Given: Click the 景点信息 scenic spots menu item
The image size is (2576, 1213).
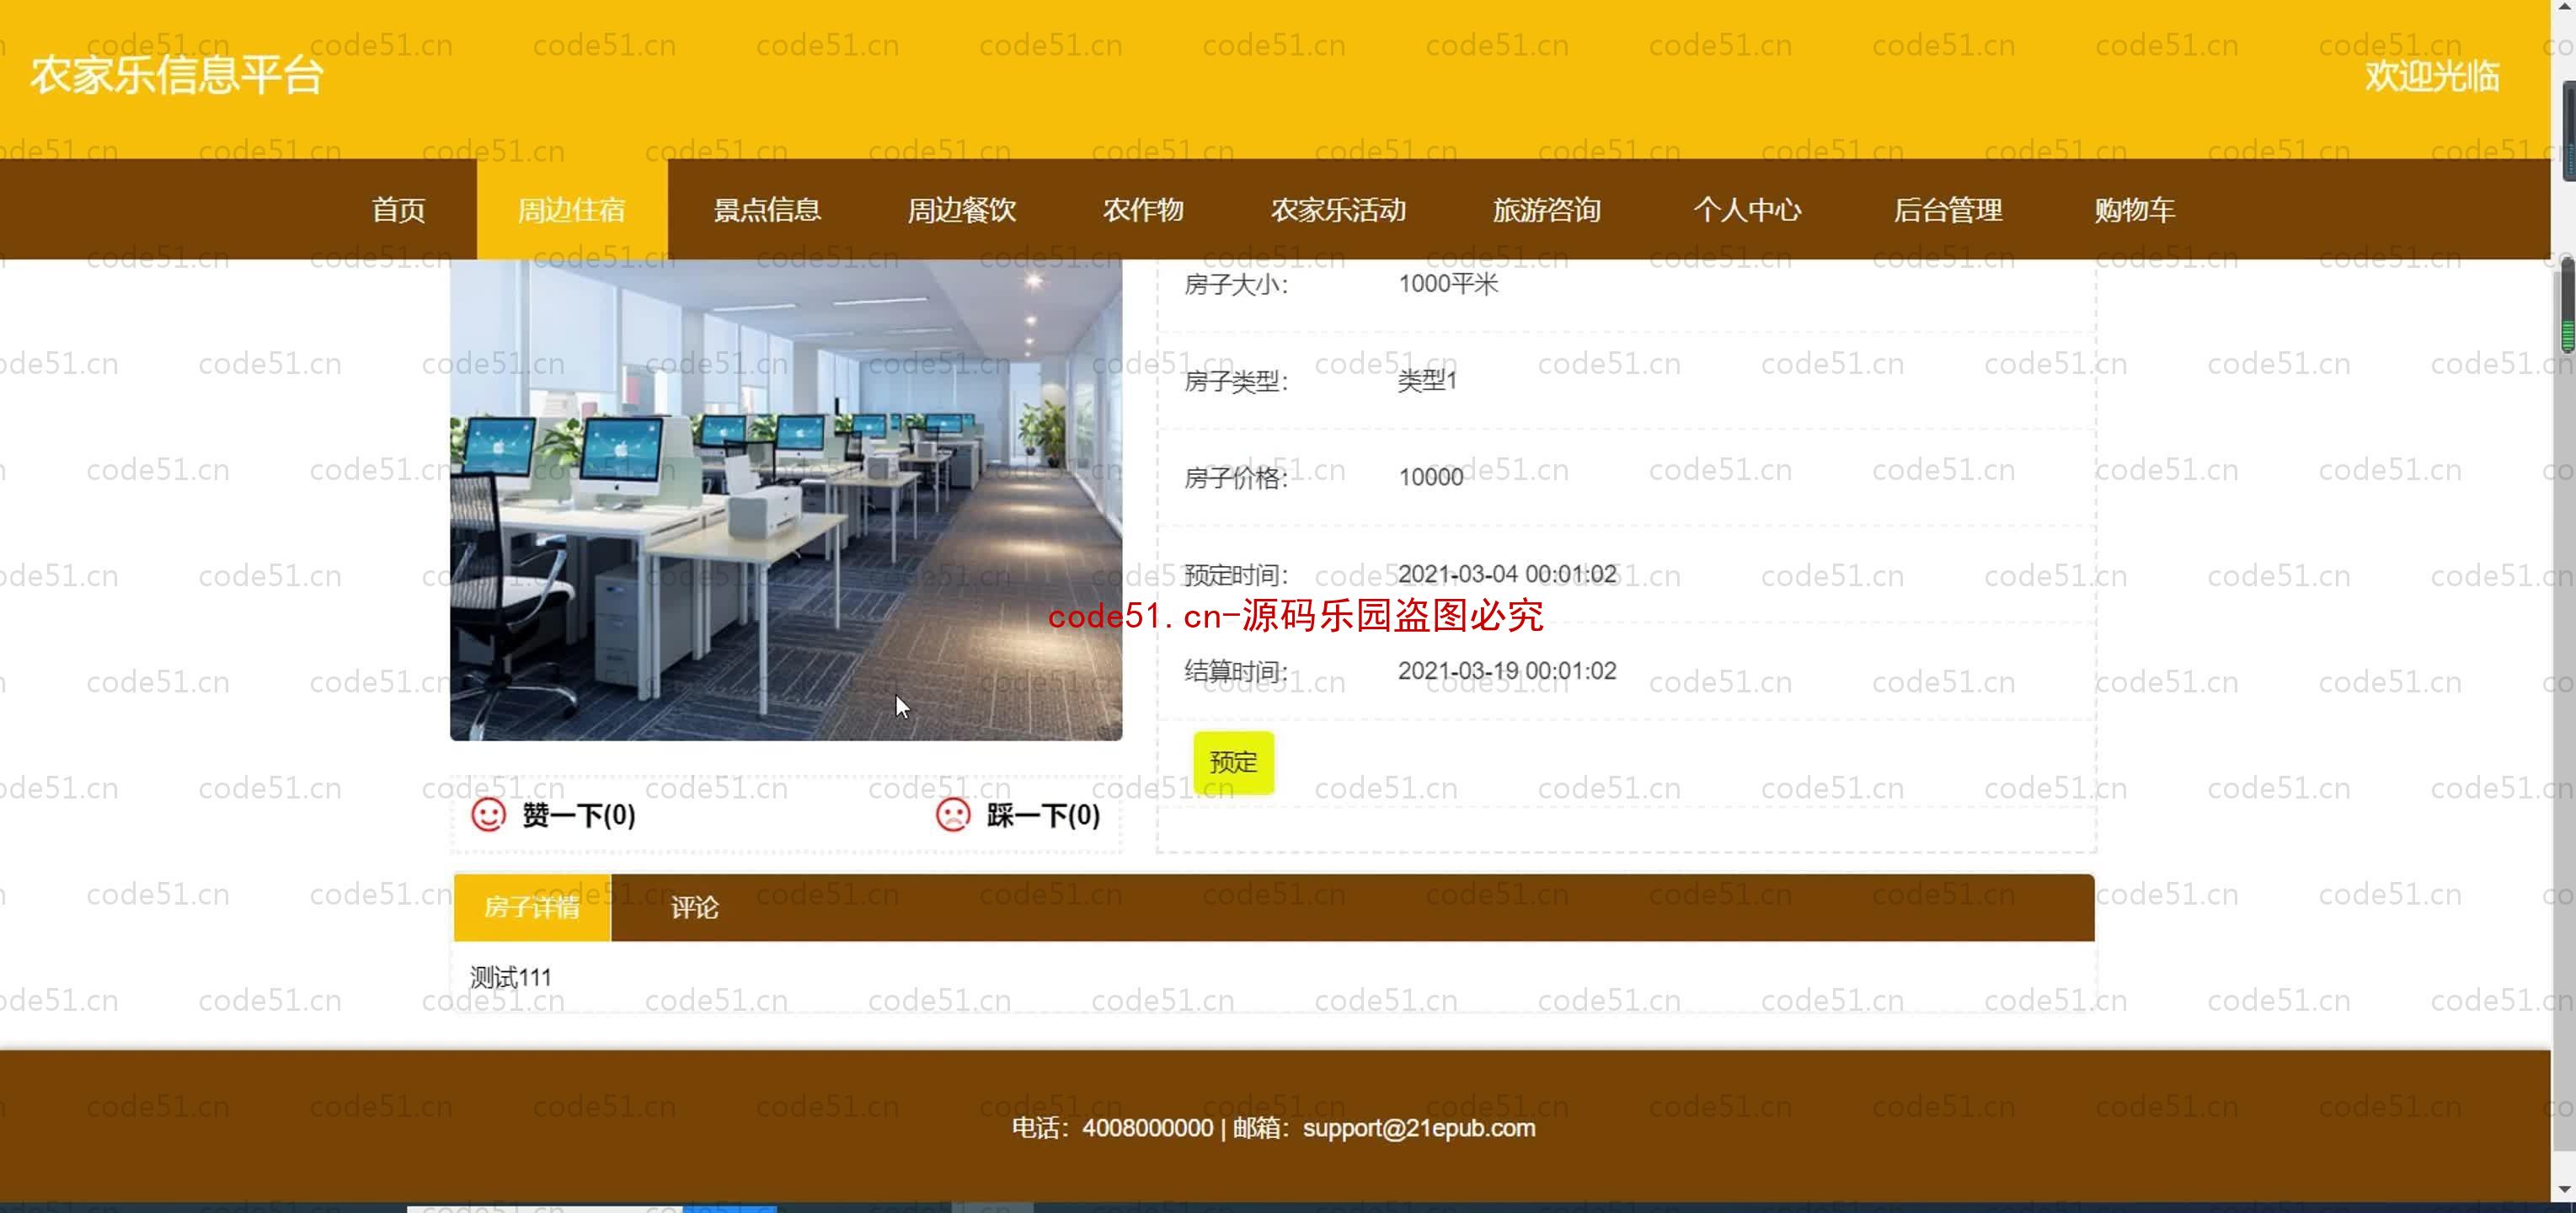Looking at the screenshot, I should pyautogui.click(x=766, y=209).
